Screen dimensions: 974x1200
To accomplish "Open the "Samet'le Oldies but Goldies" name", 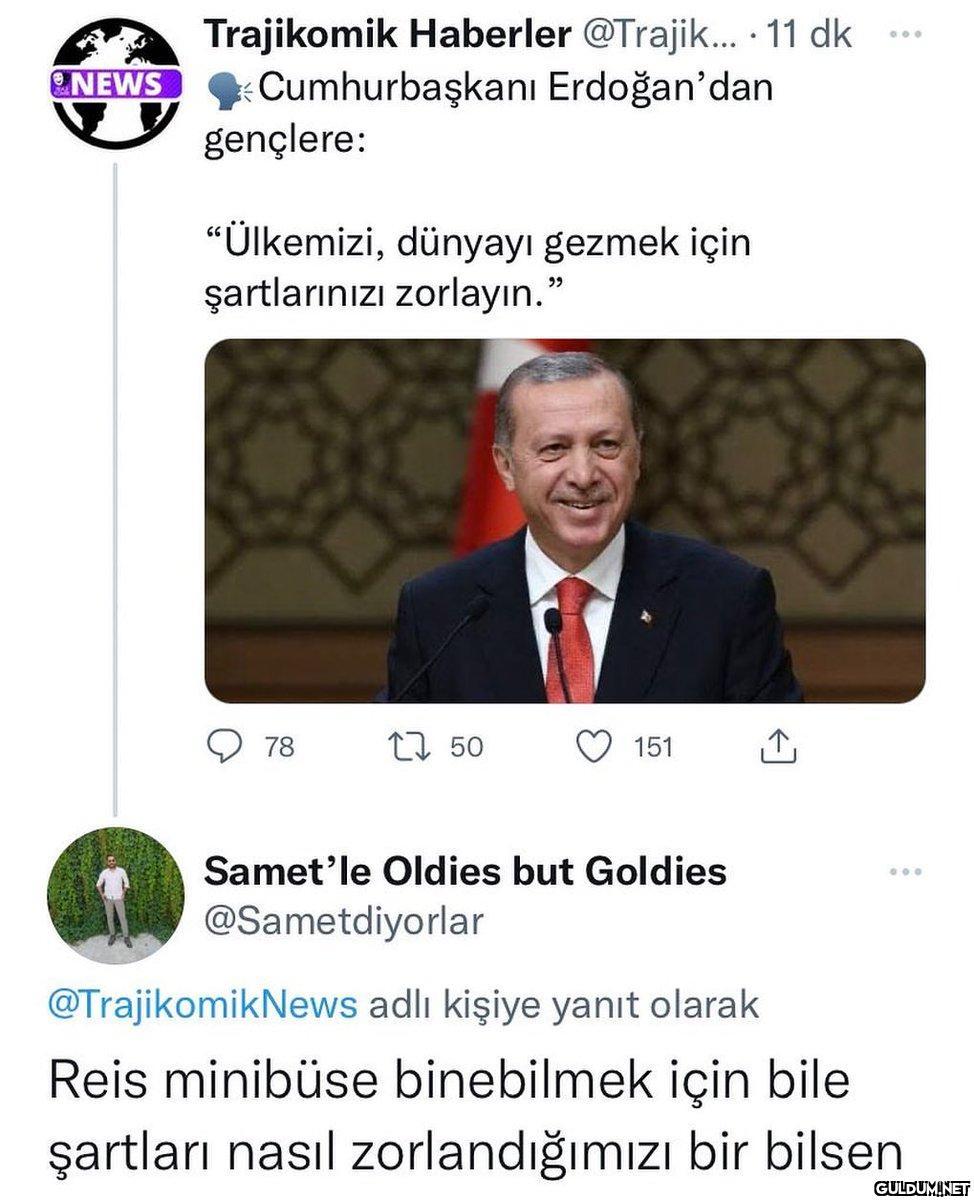I will (465, 871).
